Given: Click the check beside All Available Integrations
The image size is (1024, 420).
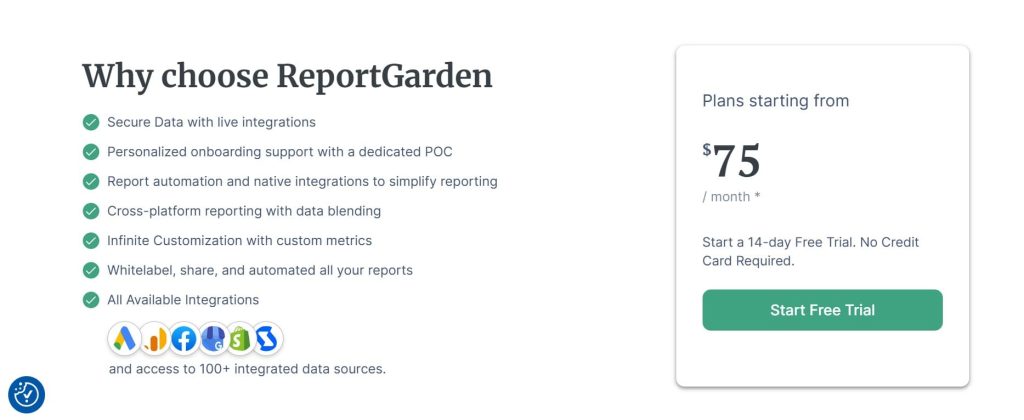Looking at the screenshot, I should tap(90, 299).
